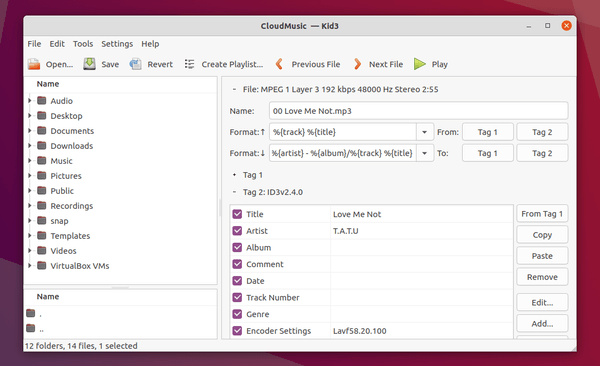Click the Downloads folder icon
The height and width of the screenshot is (366, 600).
[x=42, y=145]
